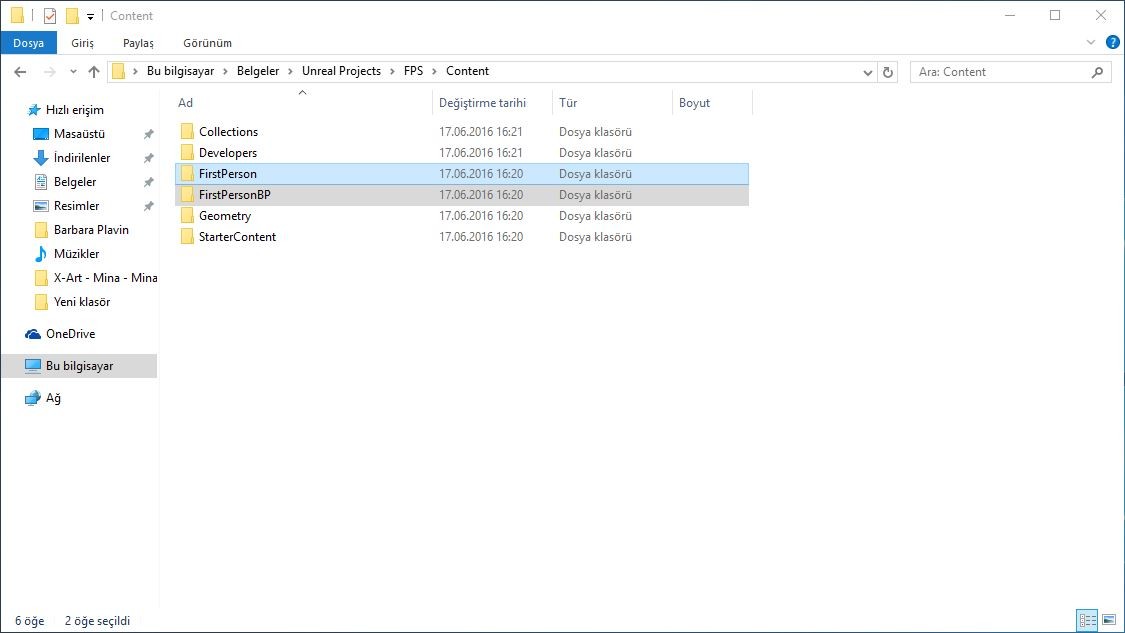Expand the ribbon with the chevron

[1091, 42]
